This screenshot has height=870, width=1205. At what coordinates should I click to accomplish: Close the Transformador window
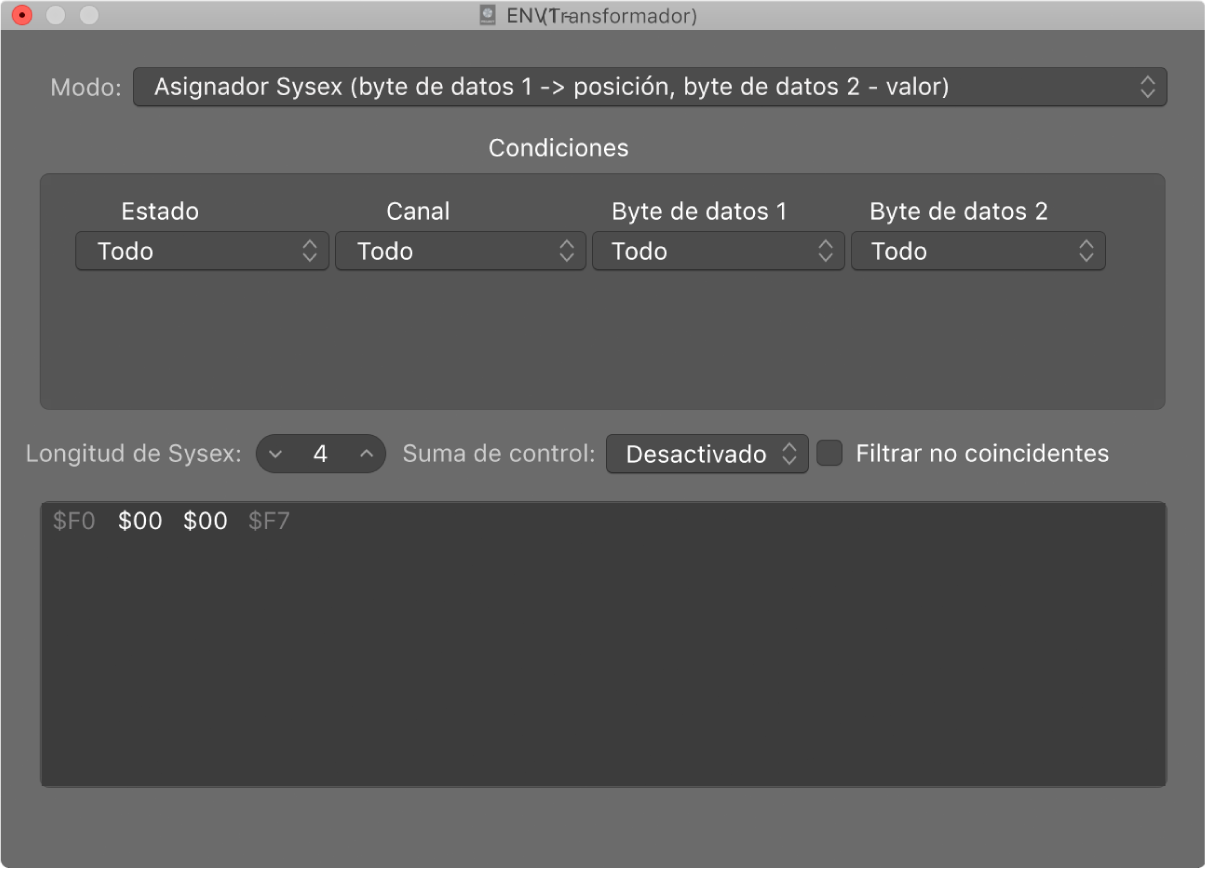22,16
